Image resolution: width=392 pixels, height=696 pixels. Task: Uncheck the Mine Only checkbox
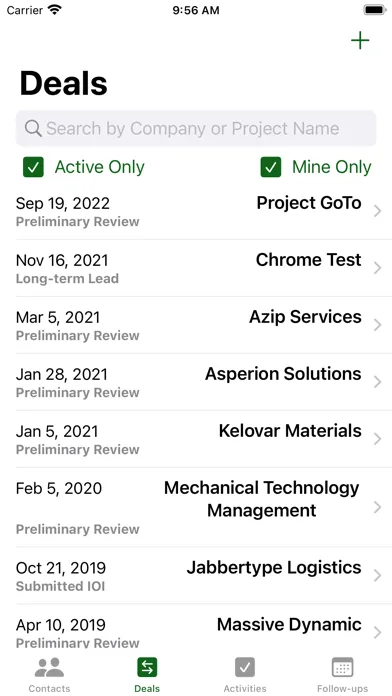[x=271, y=167]
